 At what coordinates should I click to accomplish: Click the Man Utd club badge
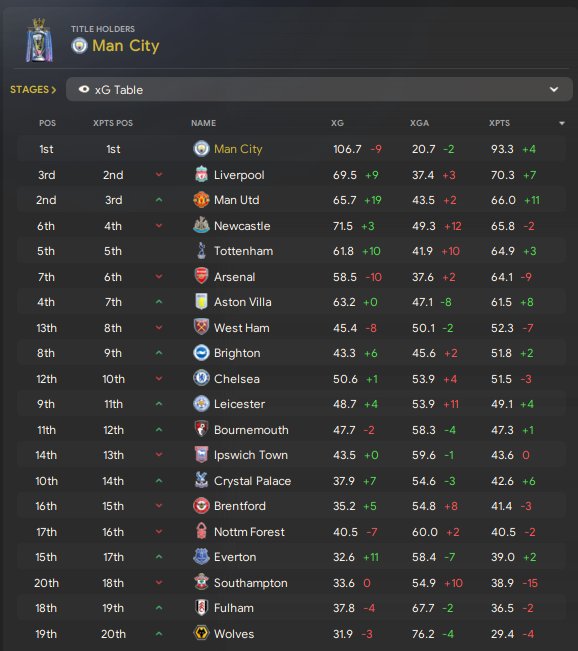pyautogui.click(x=201, y=200)
